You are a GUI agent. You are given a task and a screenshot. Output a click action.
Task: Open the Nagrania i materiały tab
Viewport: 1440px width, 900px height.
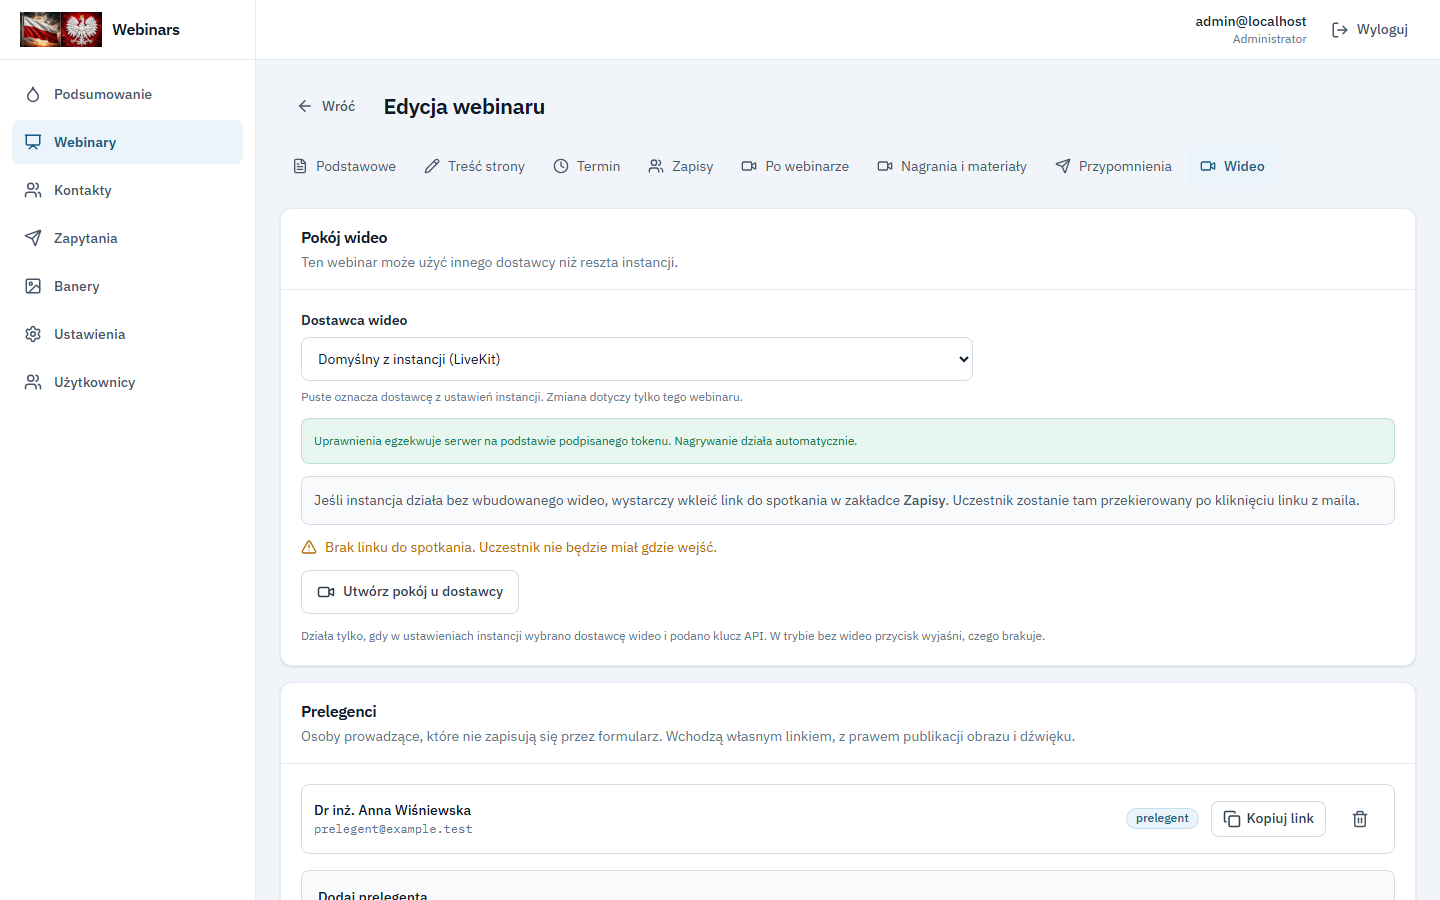952,166
